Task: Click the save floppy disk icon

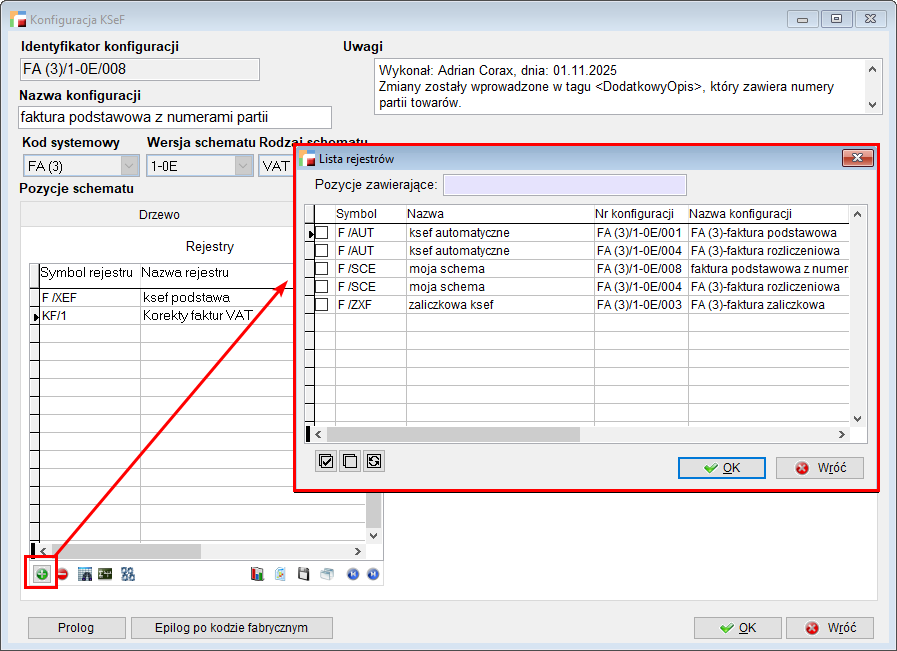Action: pos(304,574)
